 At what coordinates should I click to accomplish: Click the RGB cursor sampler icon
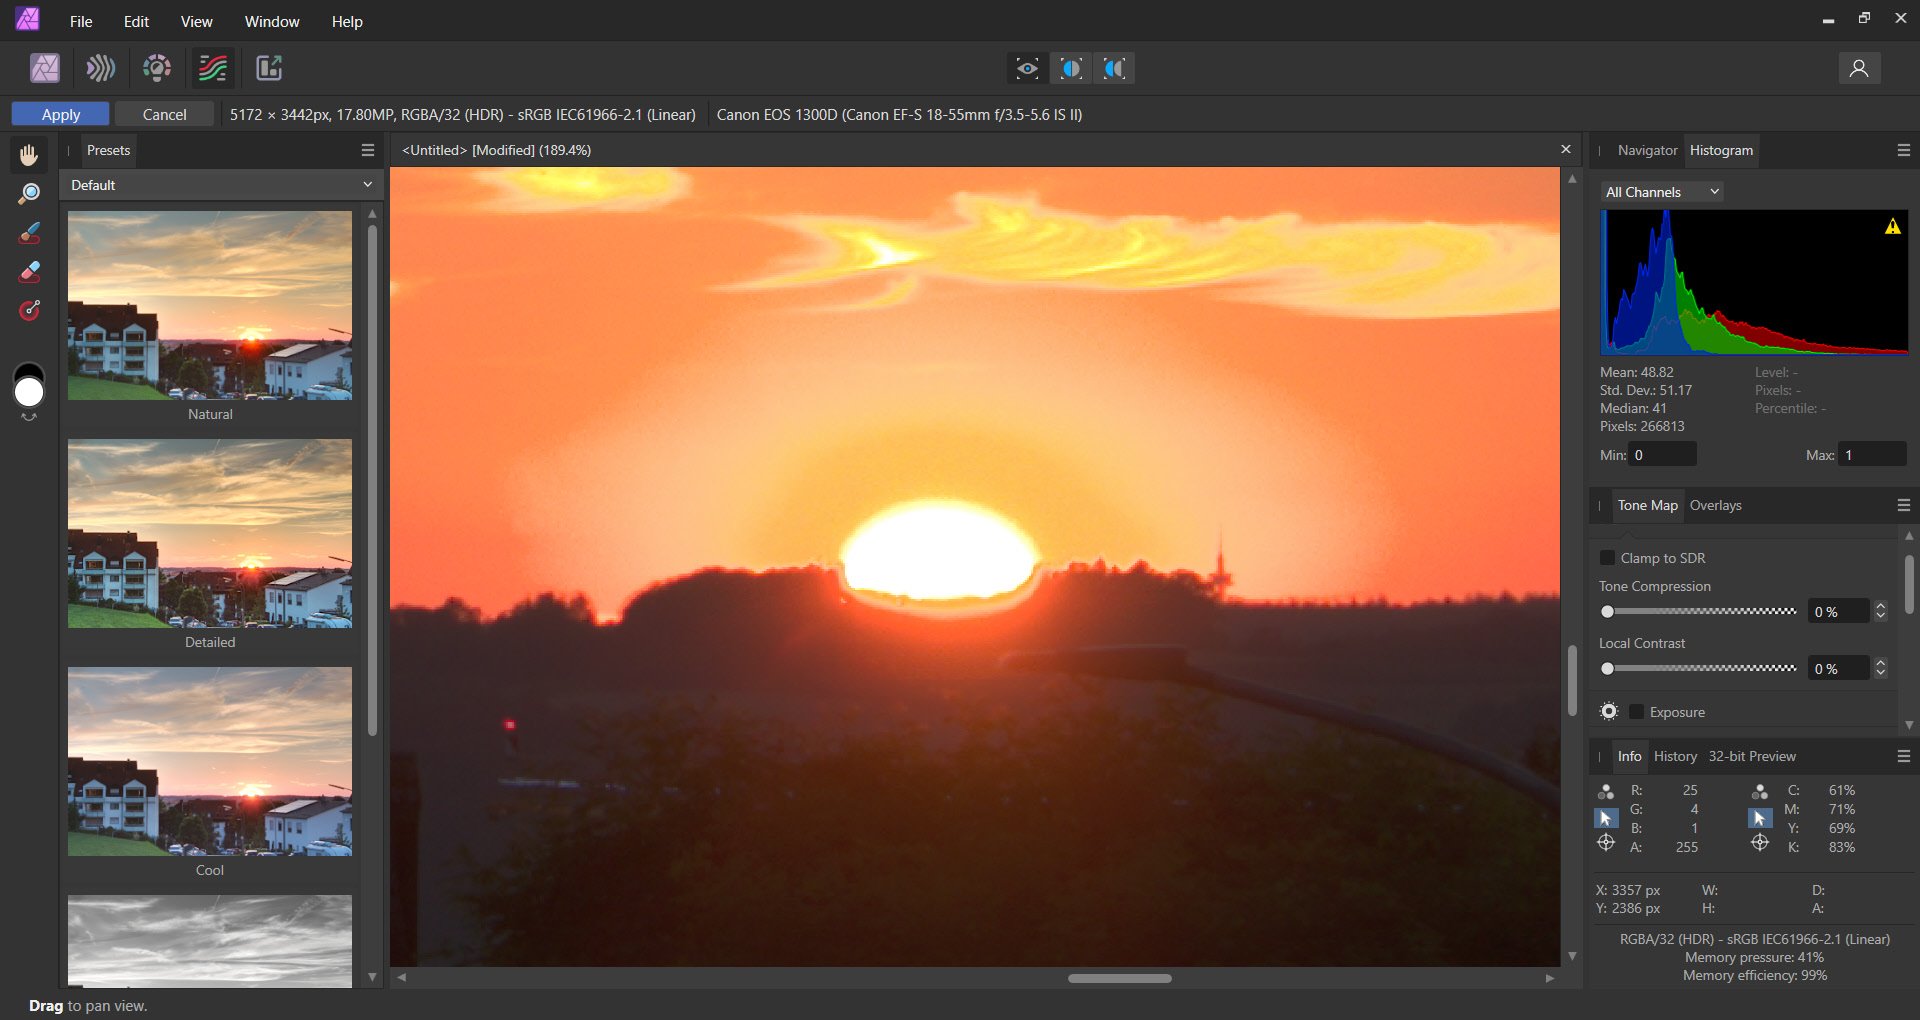click(1606, 818)
